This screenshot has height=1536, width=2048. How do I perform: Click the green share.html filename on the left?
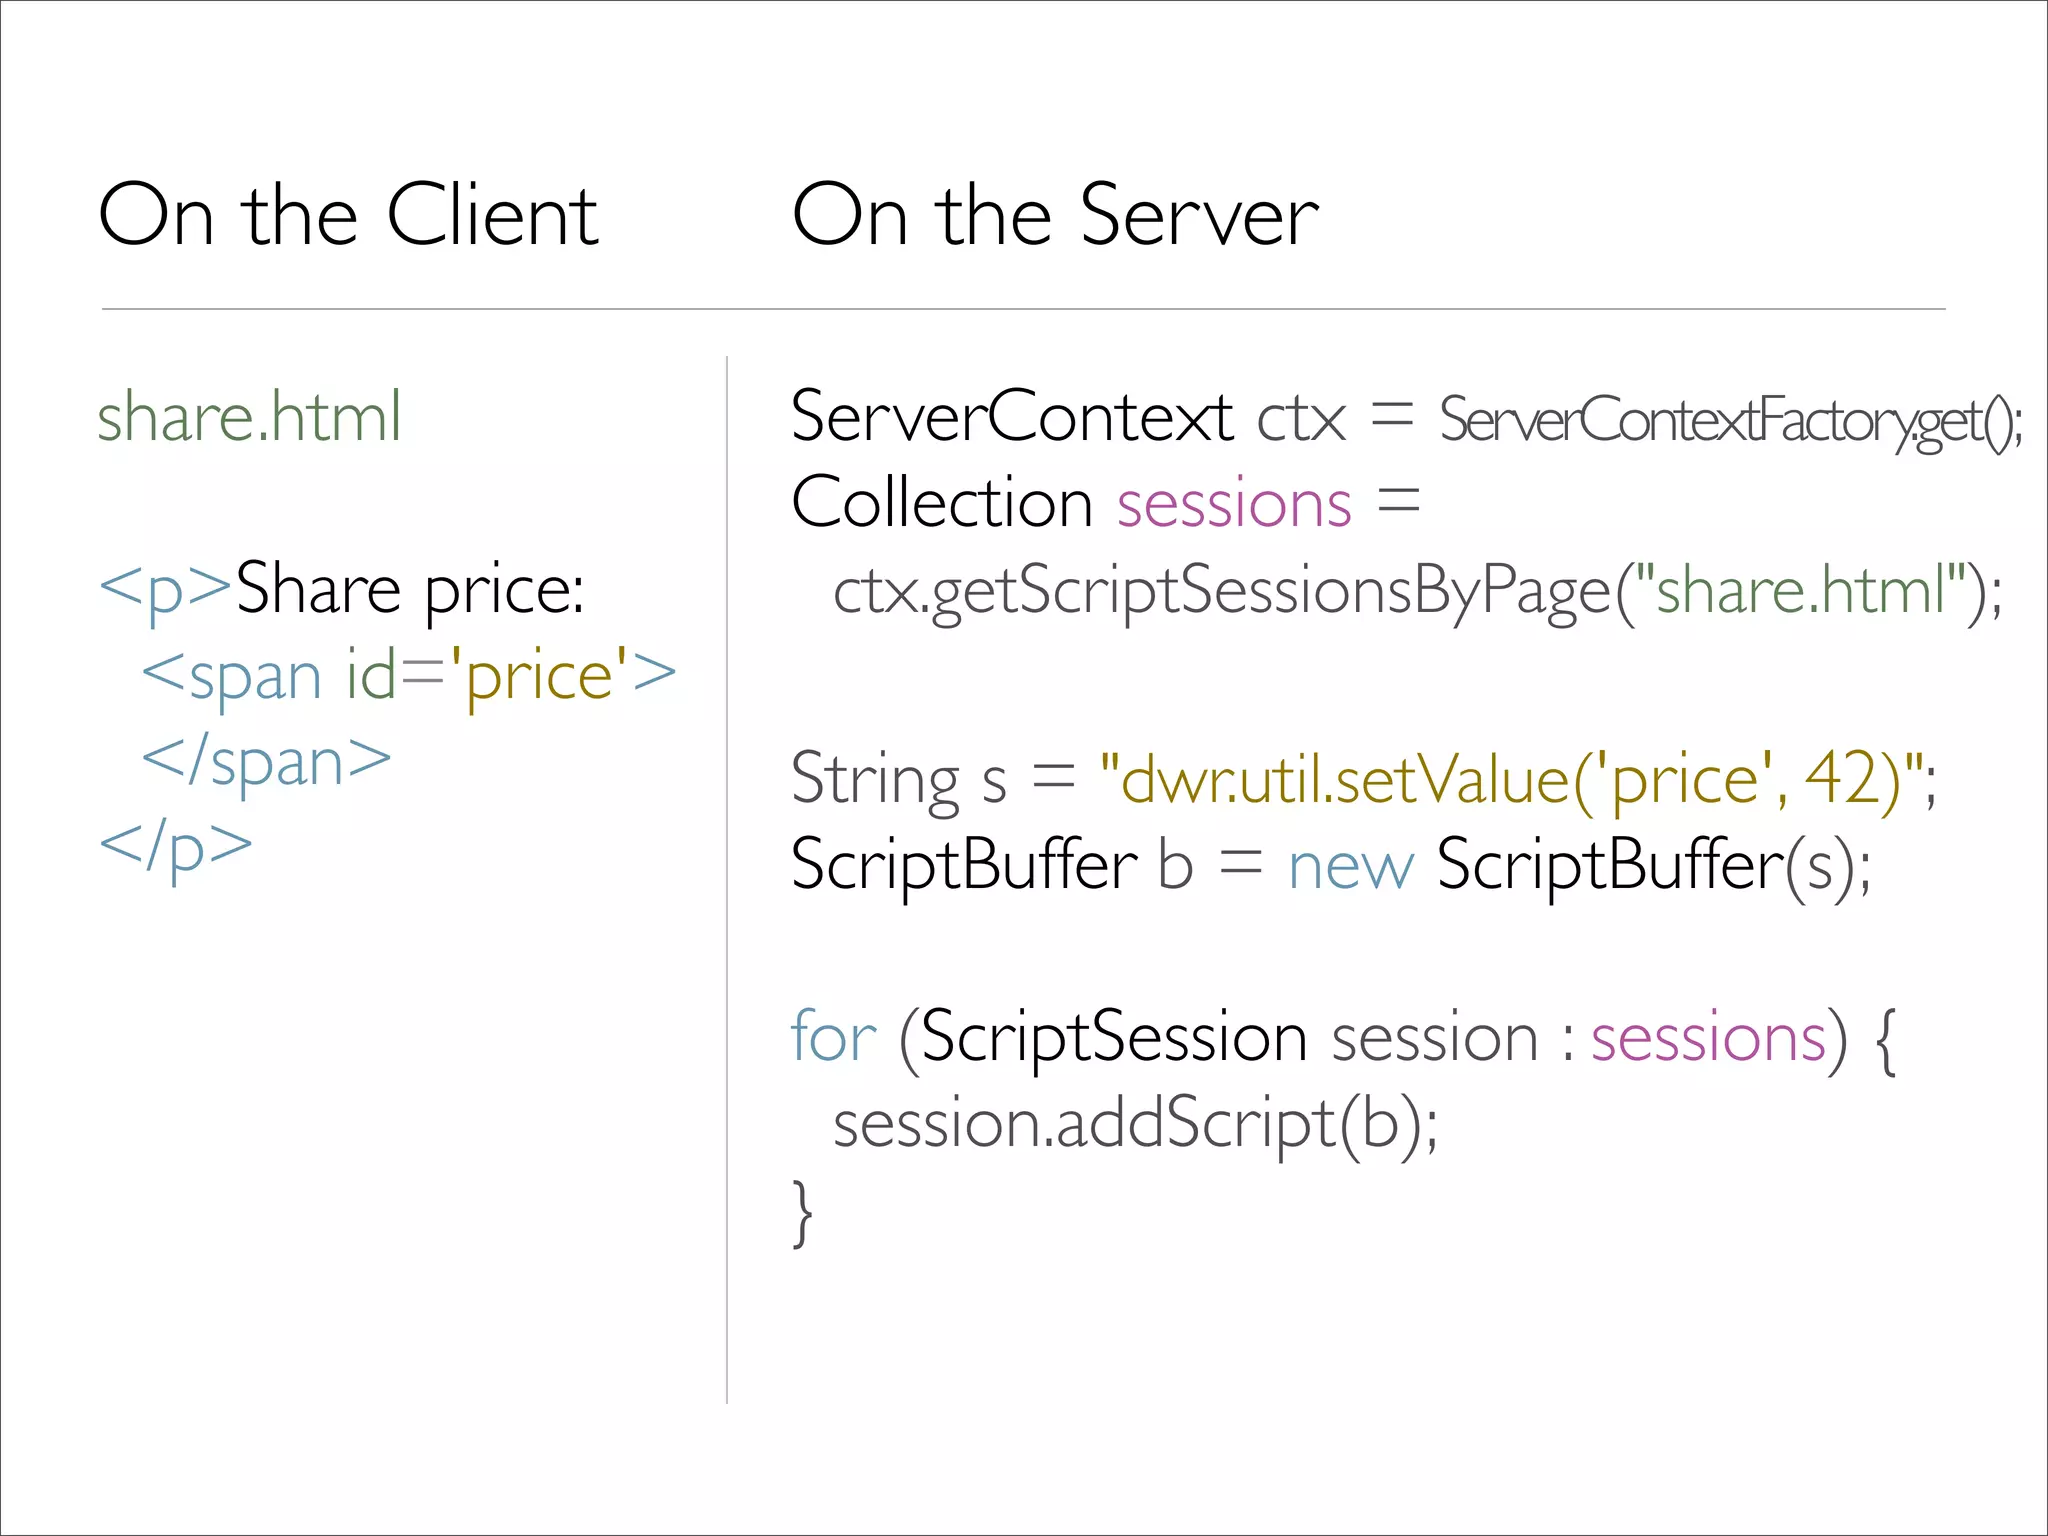point(249,417)
